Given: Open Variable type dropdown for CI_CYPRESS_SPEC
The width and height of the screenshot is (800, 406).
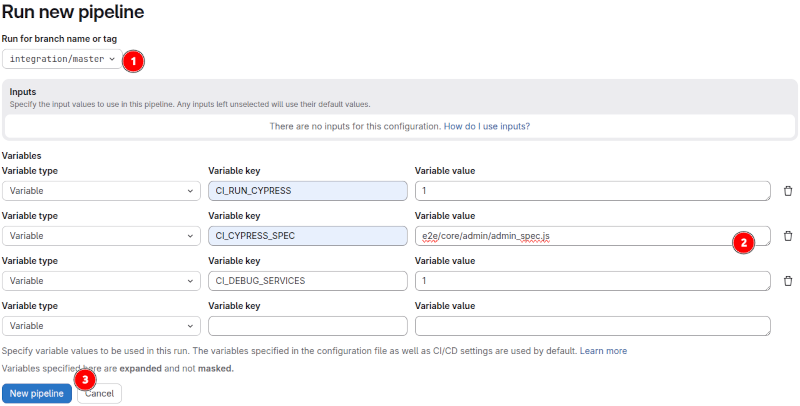Looking at the screenshot, I should [101, 236].
